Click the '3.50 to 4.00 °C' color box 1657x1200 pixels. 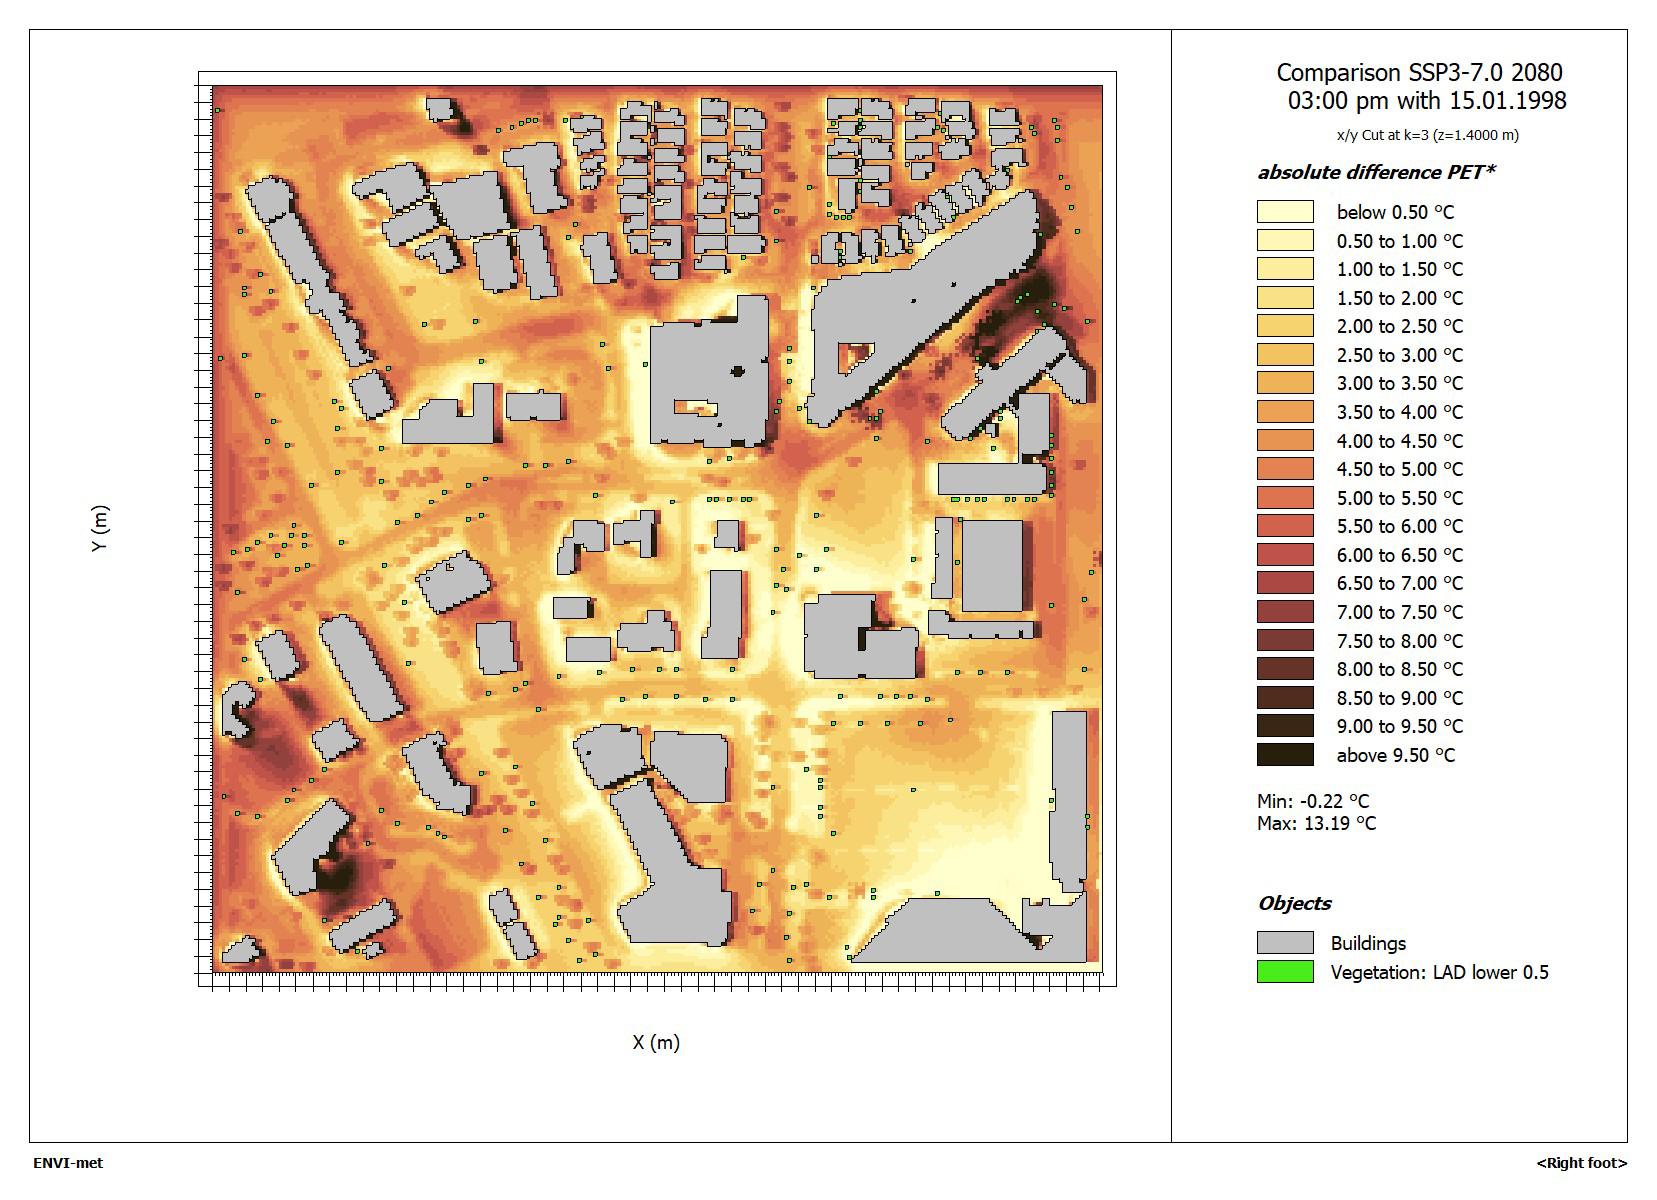(x=1285, y=411)
